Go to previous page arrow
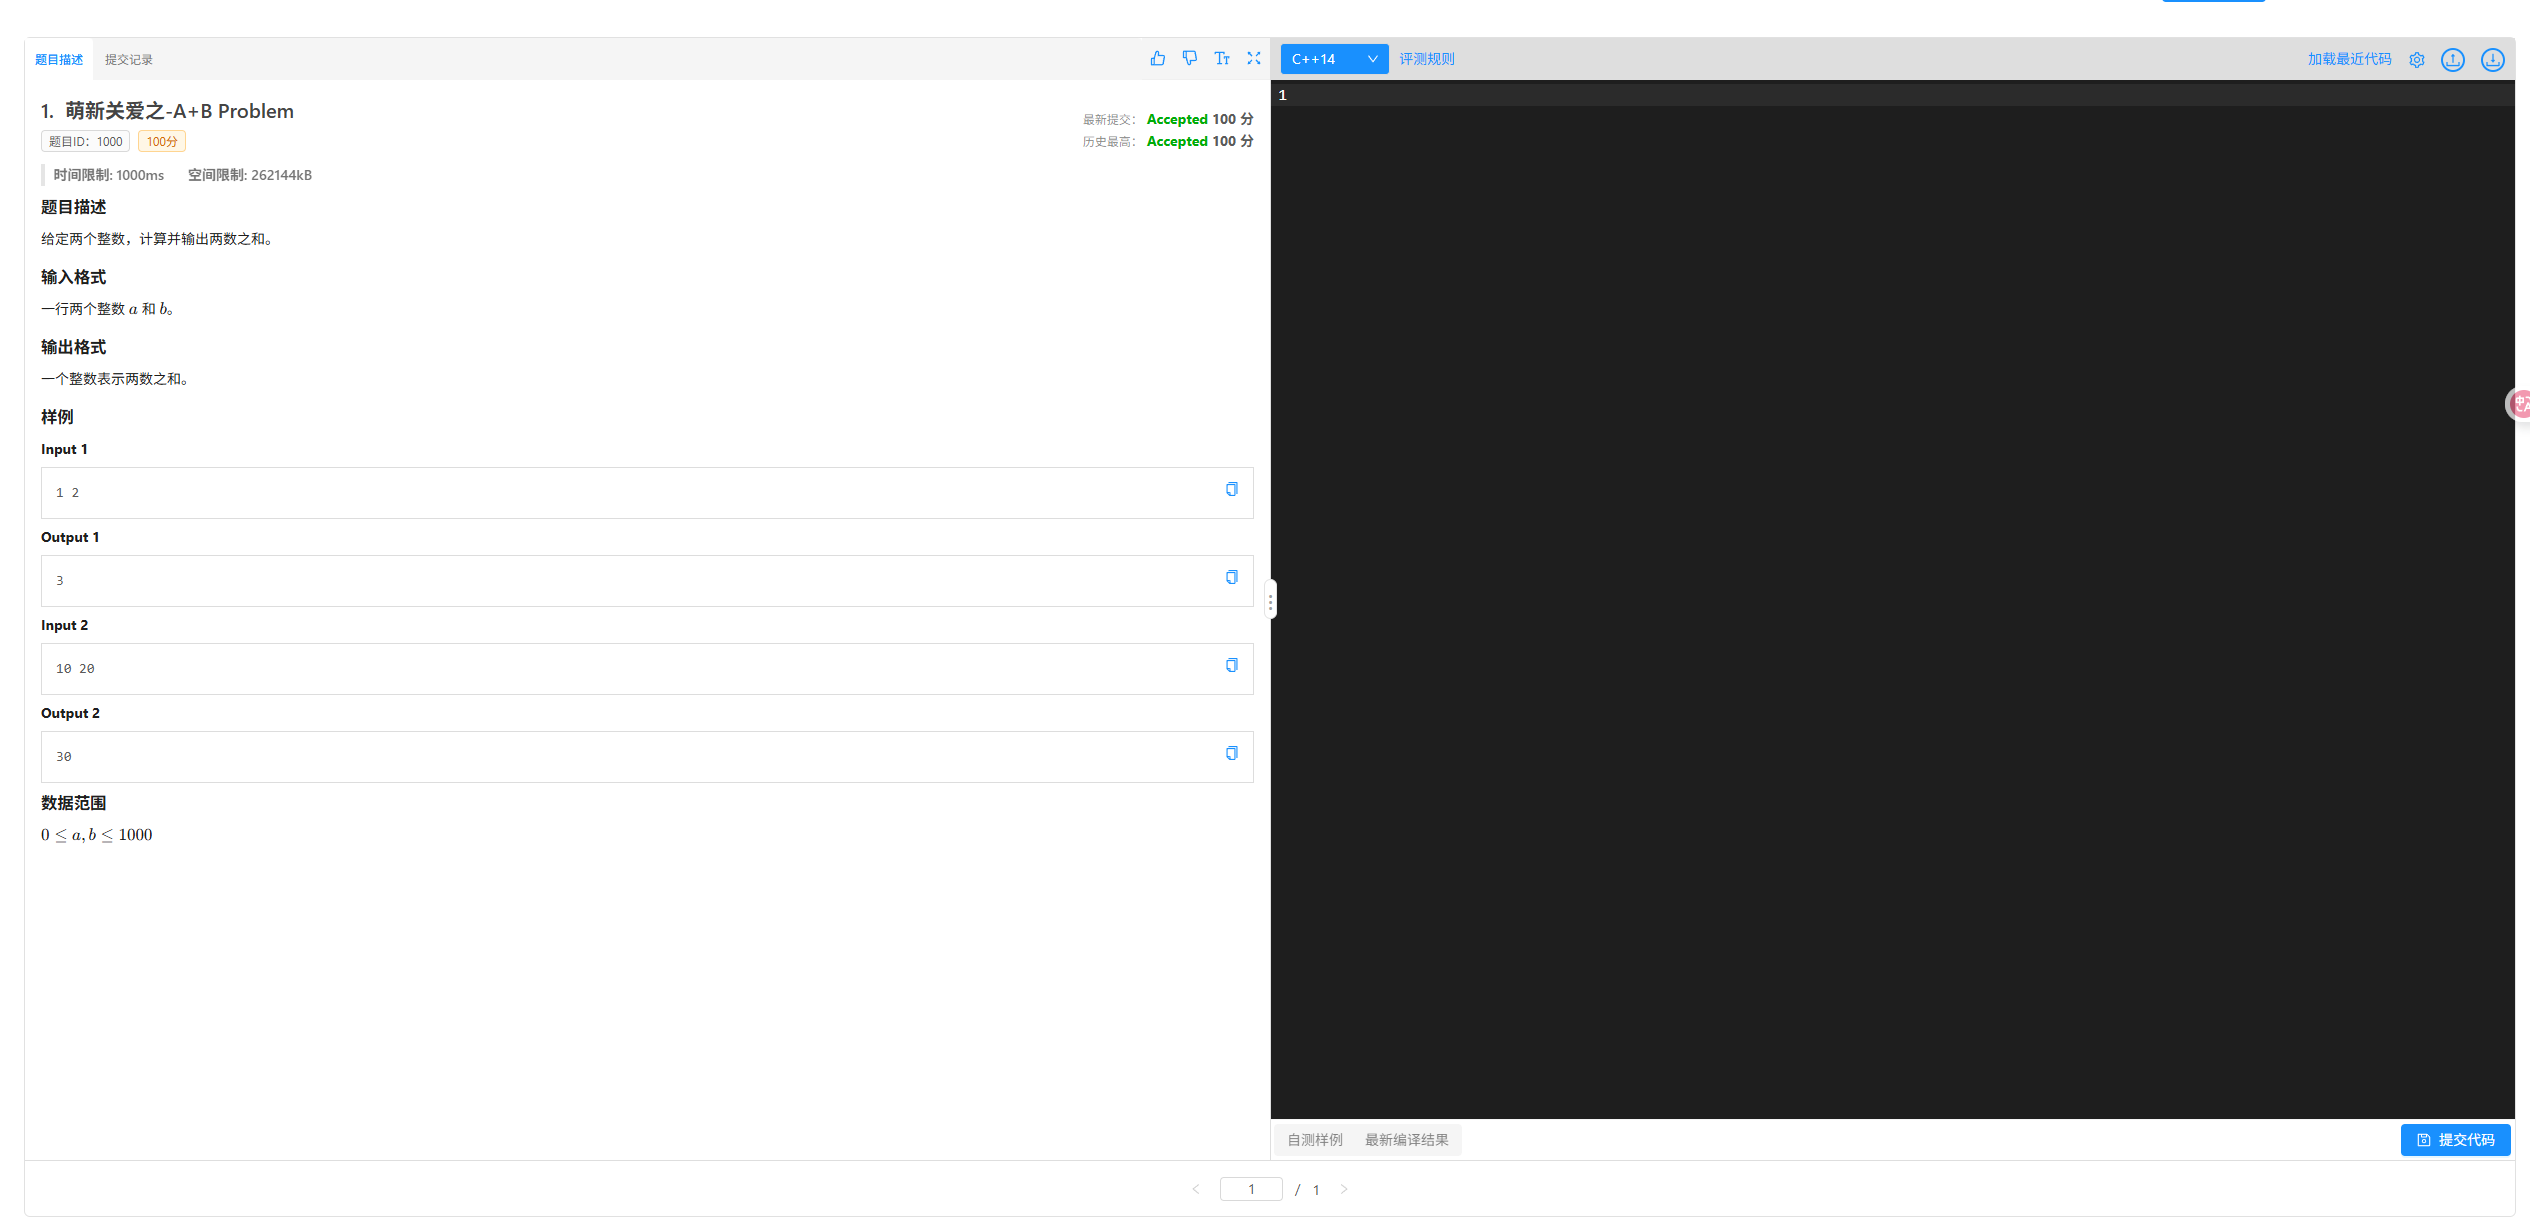Screen dimensions: 2530x1219 1196,1189
